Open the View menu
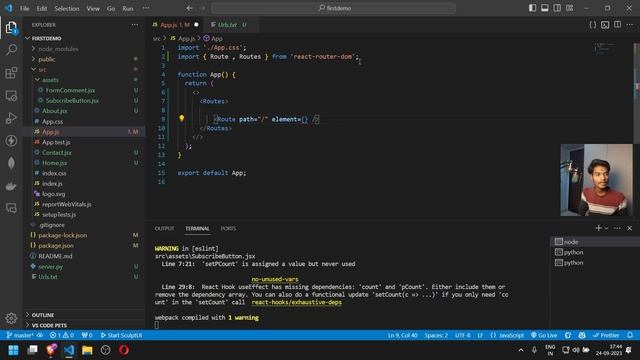The image size is (640, 360). coord(93,8)
